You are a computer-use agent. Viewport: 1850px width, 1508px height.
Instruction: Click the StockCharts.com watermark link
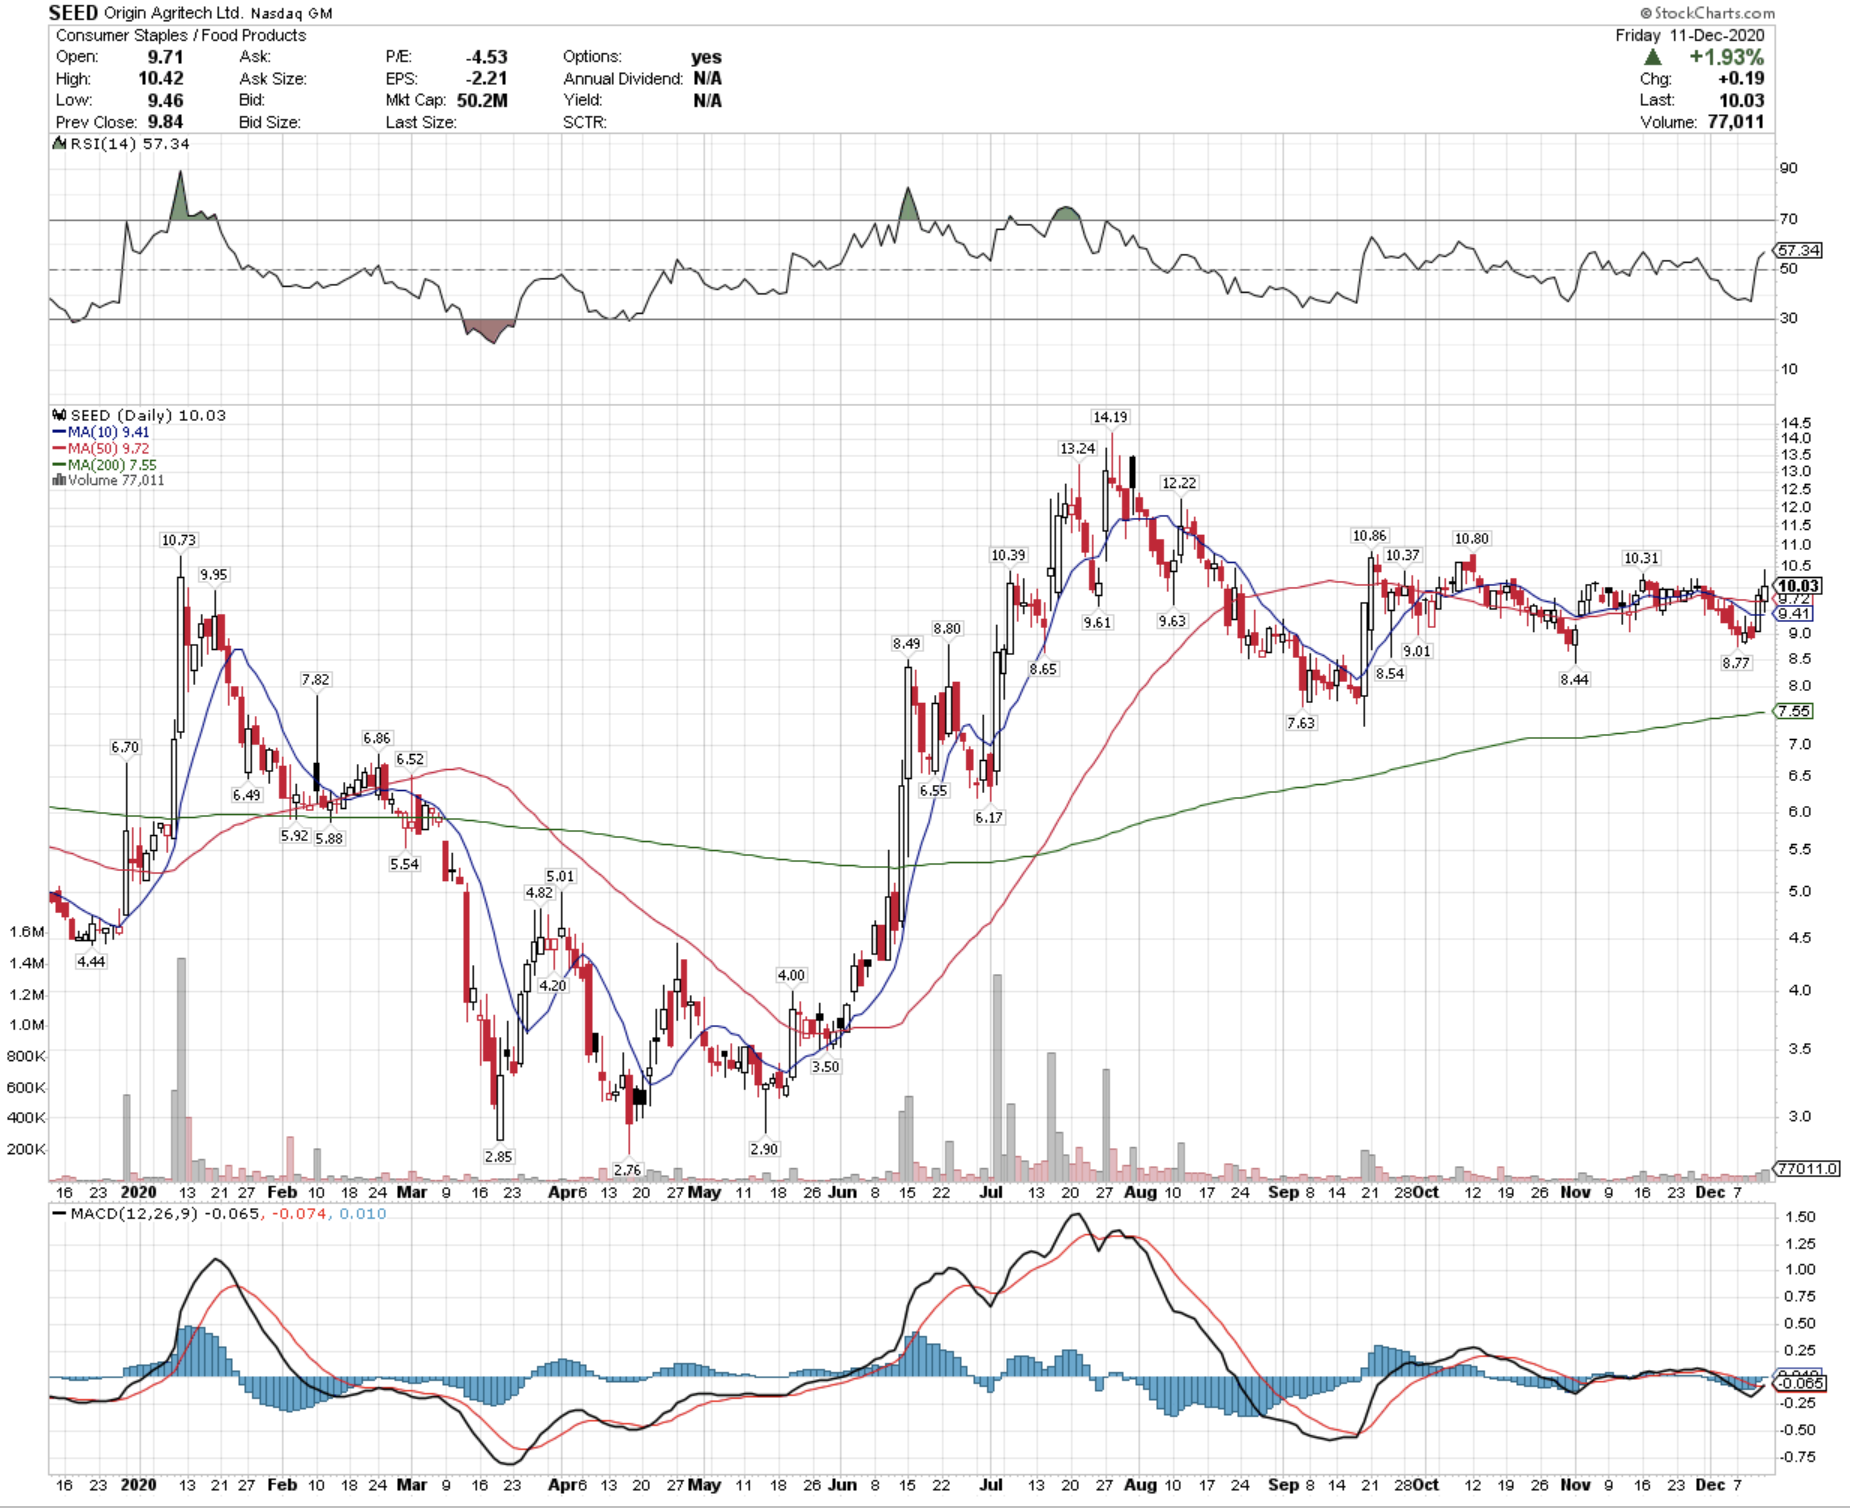(x=1706, y=13)
